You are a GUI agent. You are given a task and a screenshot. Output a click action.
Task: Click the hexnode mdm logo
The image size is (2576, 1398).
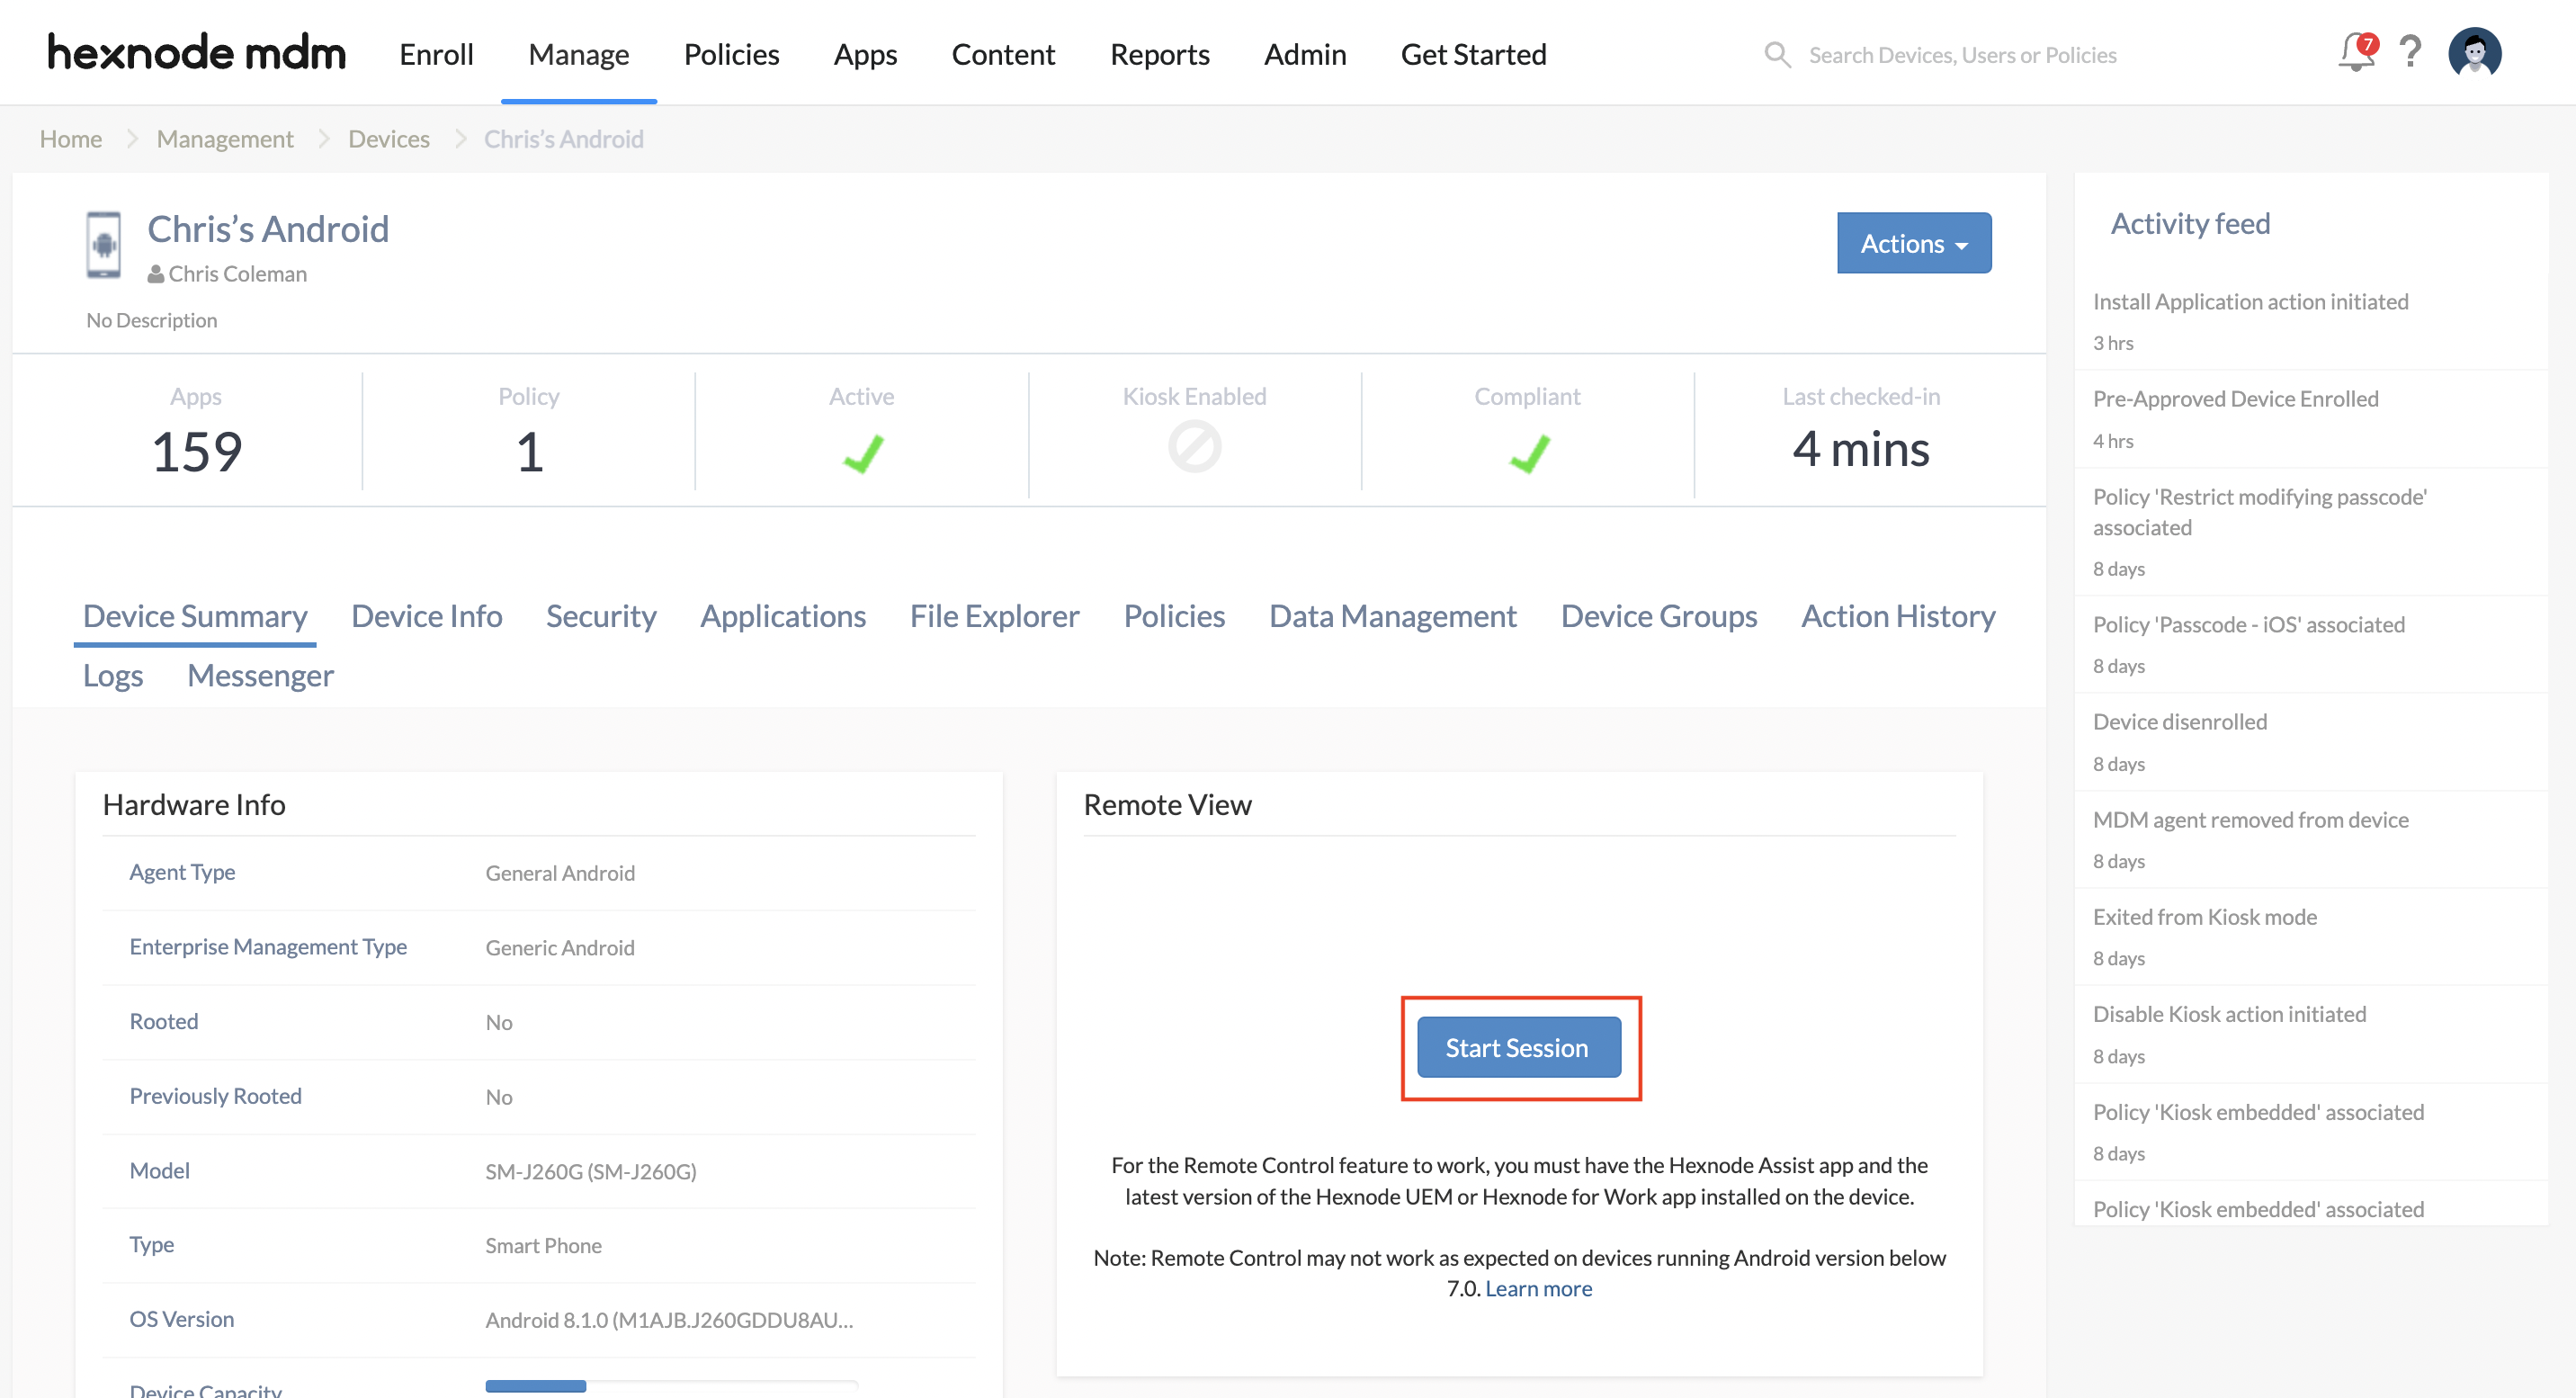pyautogui.click(x=196, y=52)
